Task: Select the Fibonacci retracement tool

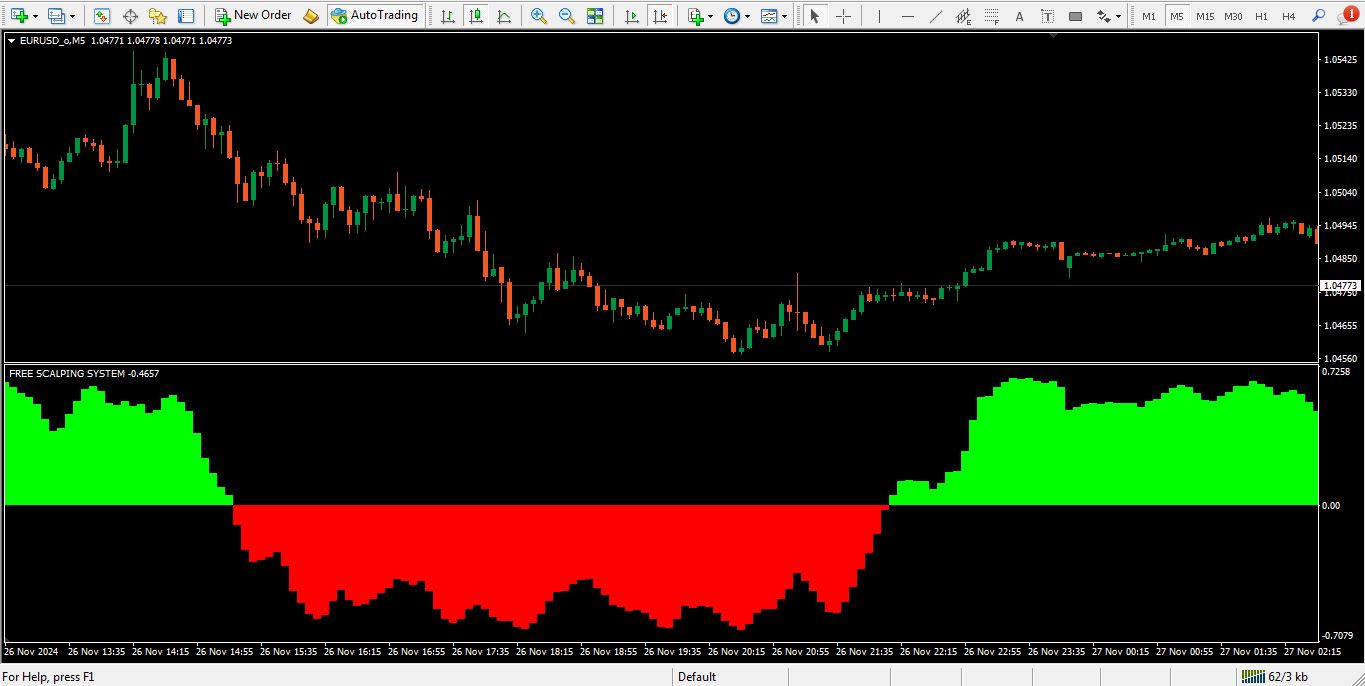Action: (x=992, y=16)
